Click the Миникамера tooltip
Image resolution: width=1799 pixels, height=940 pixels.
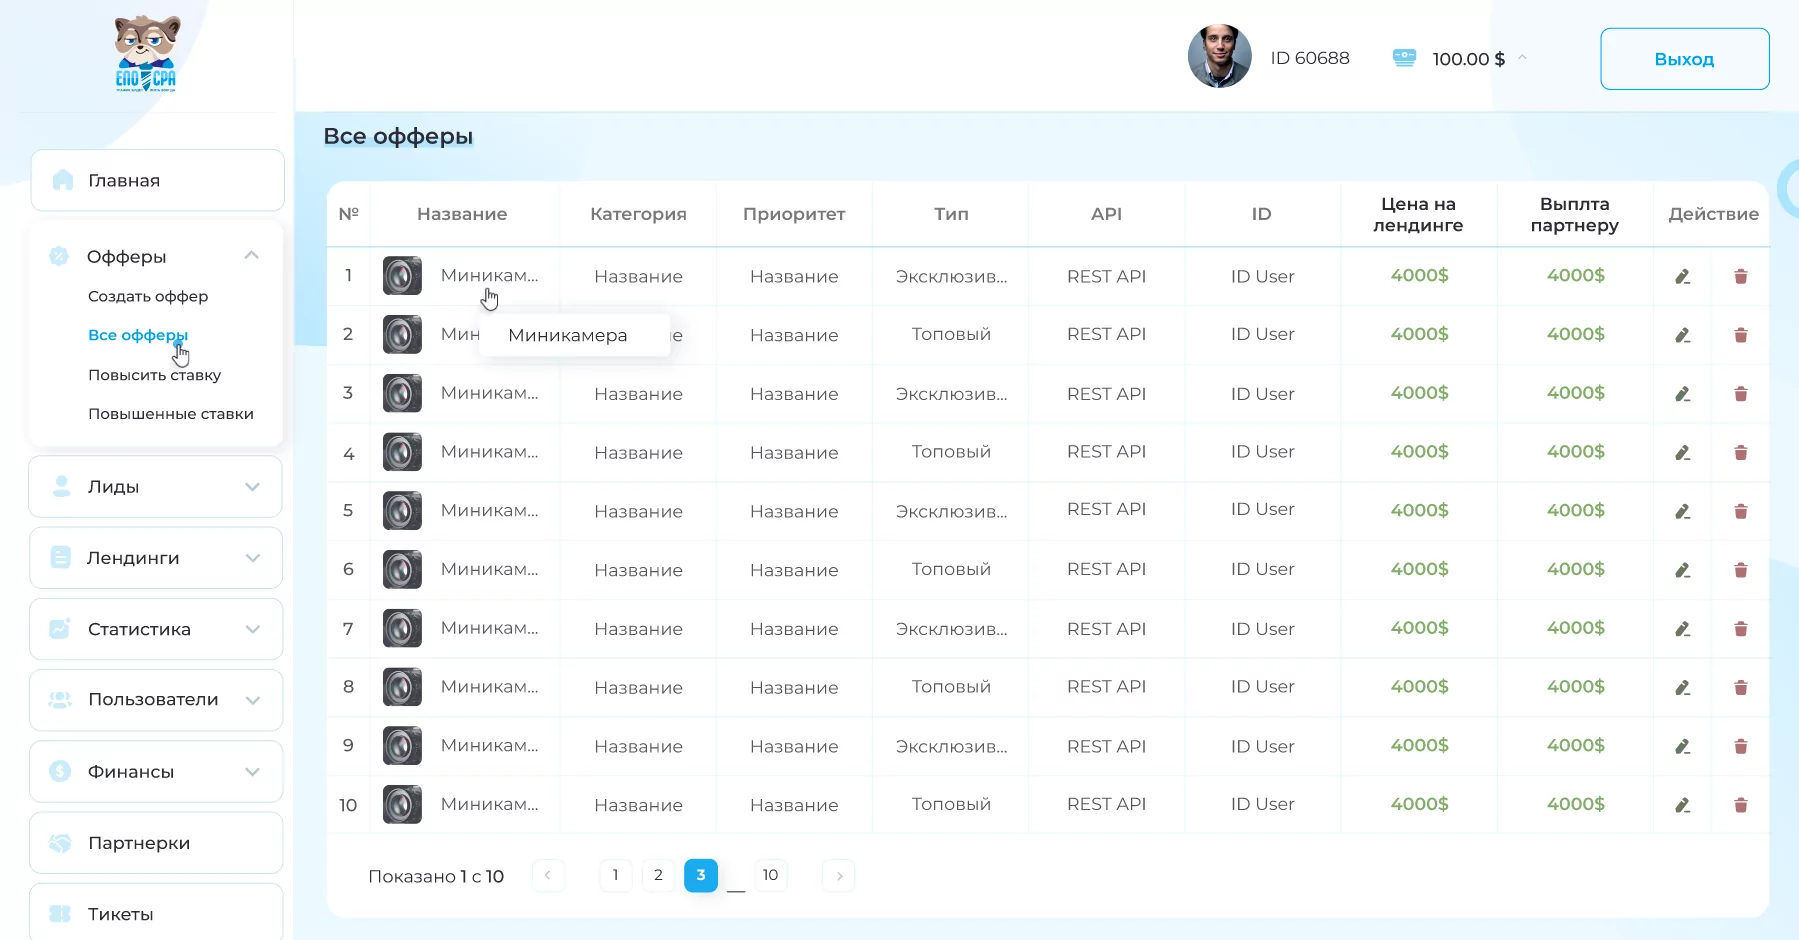coord(575,335)
